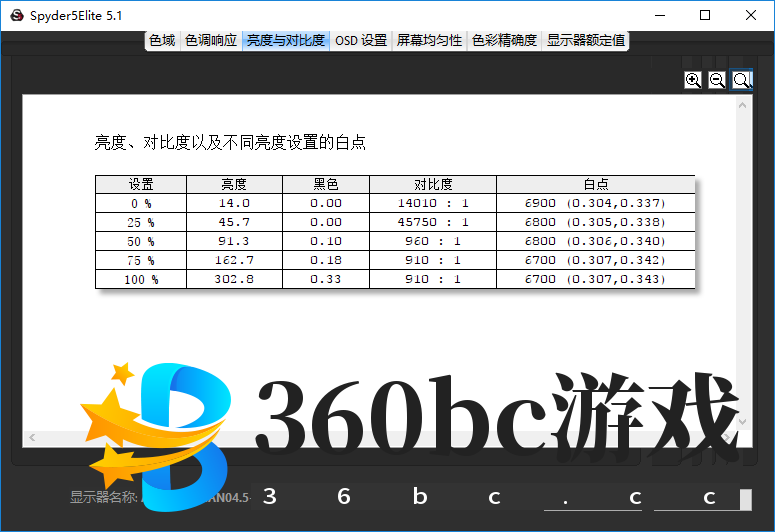Close the Spyder5Elite window
Image resolution: width=775 pixels, height=532 pixels.
coord(751,15)
